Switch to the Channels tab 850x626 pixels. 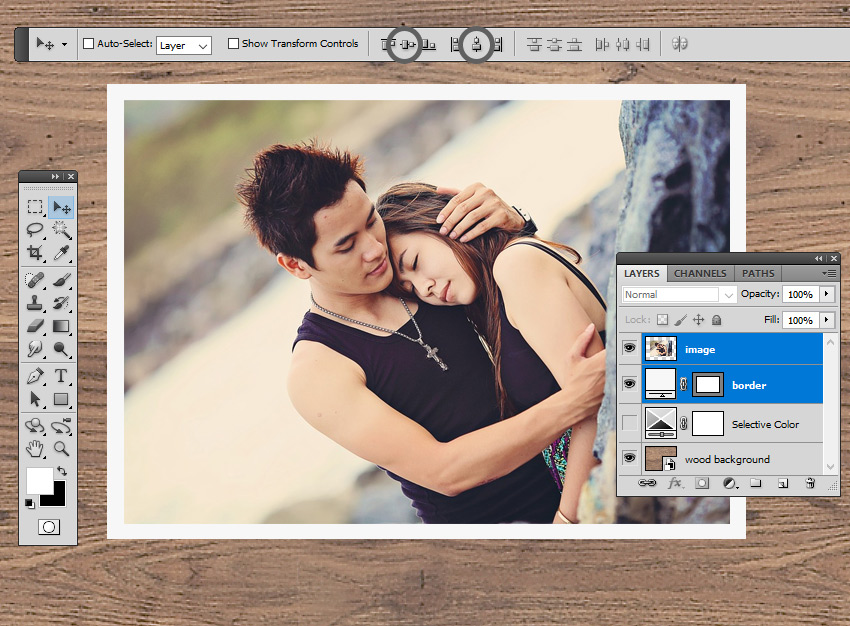coord(700,273)
